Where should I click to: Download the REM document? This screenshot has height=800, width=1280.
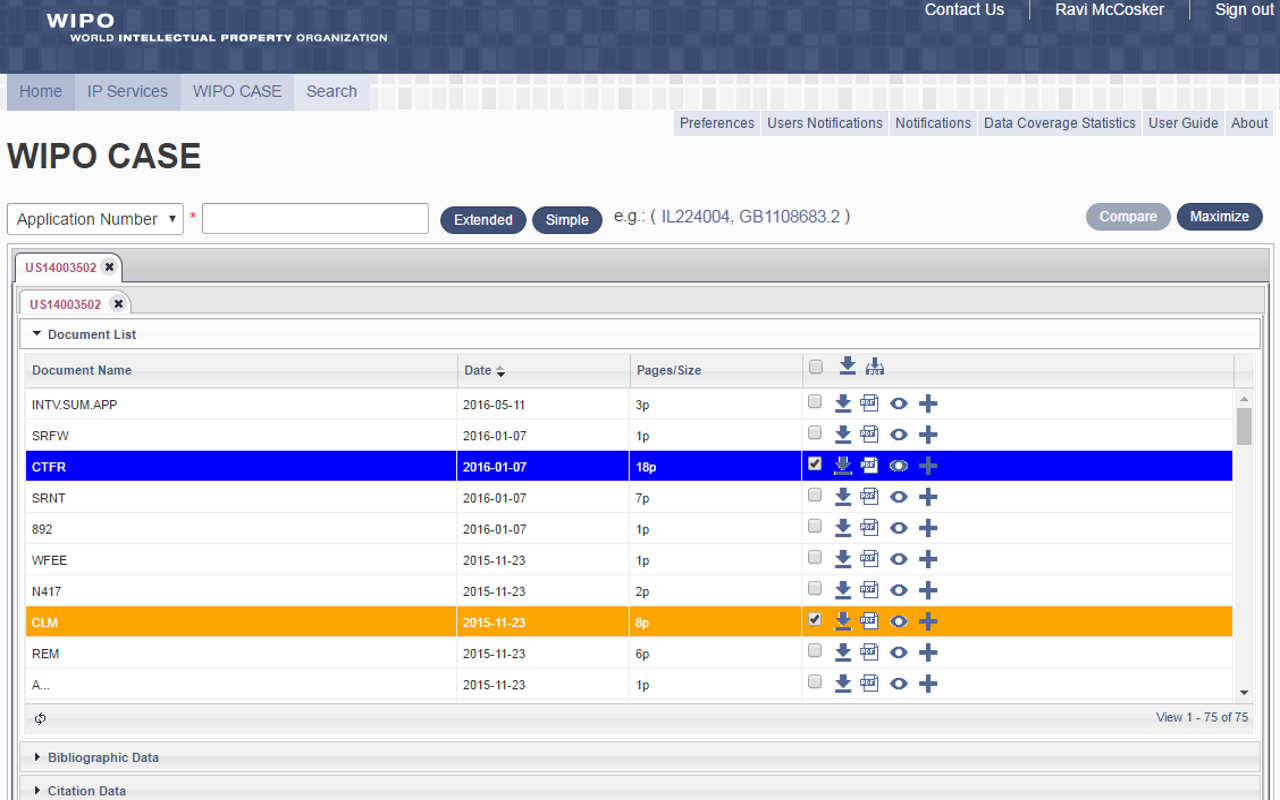tap(843, 652)
